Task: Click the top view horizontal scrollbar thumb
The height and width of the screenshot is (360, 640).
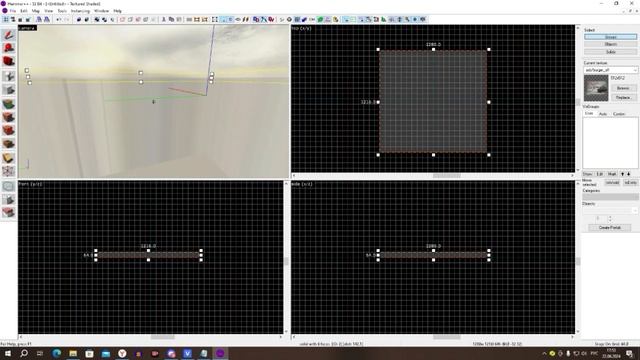Action: (447, 176)
